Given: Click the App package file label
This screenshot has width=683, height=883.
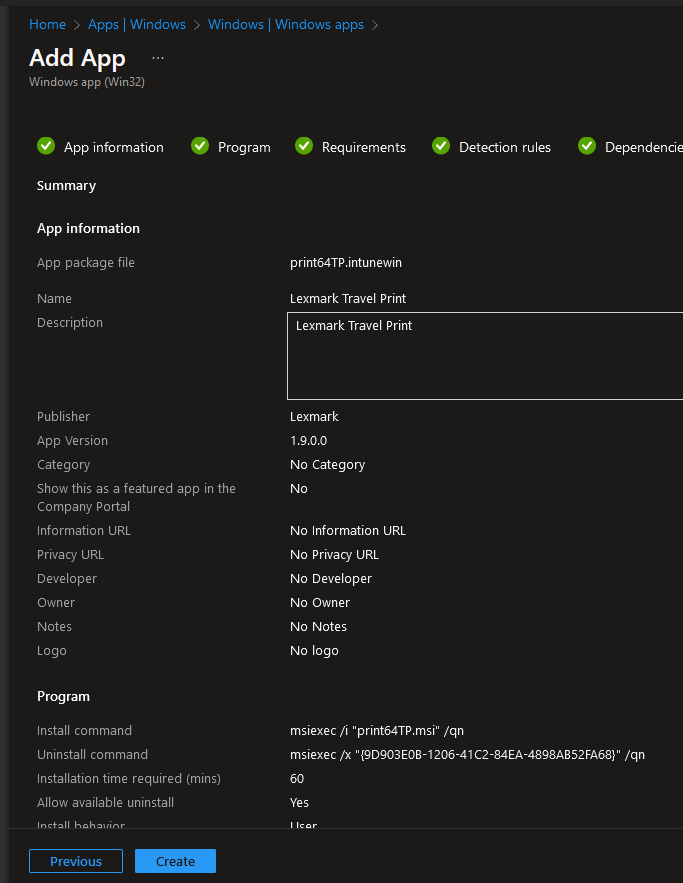Looking at the screenshot, I should [86, 262].
